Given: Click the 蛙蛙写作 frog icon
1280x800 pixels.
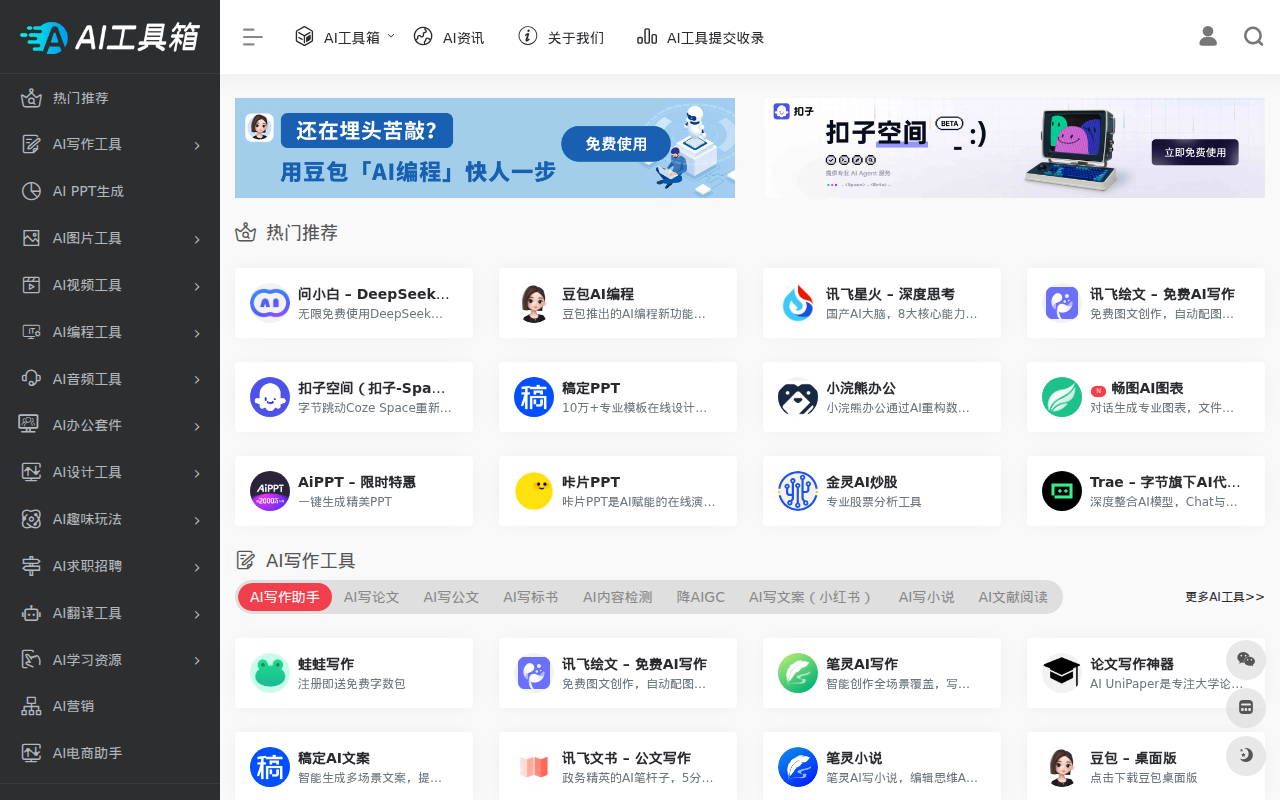Looking at the screenshot, I should (x=270, y=673).
